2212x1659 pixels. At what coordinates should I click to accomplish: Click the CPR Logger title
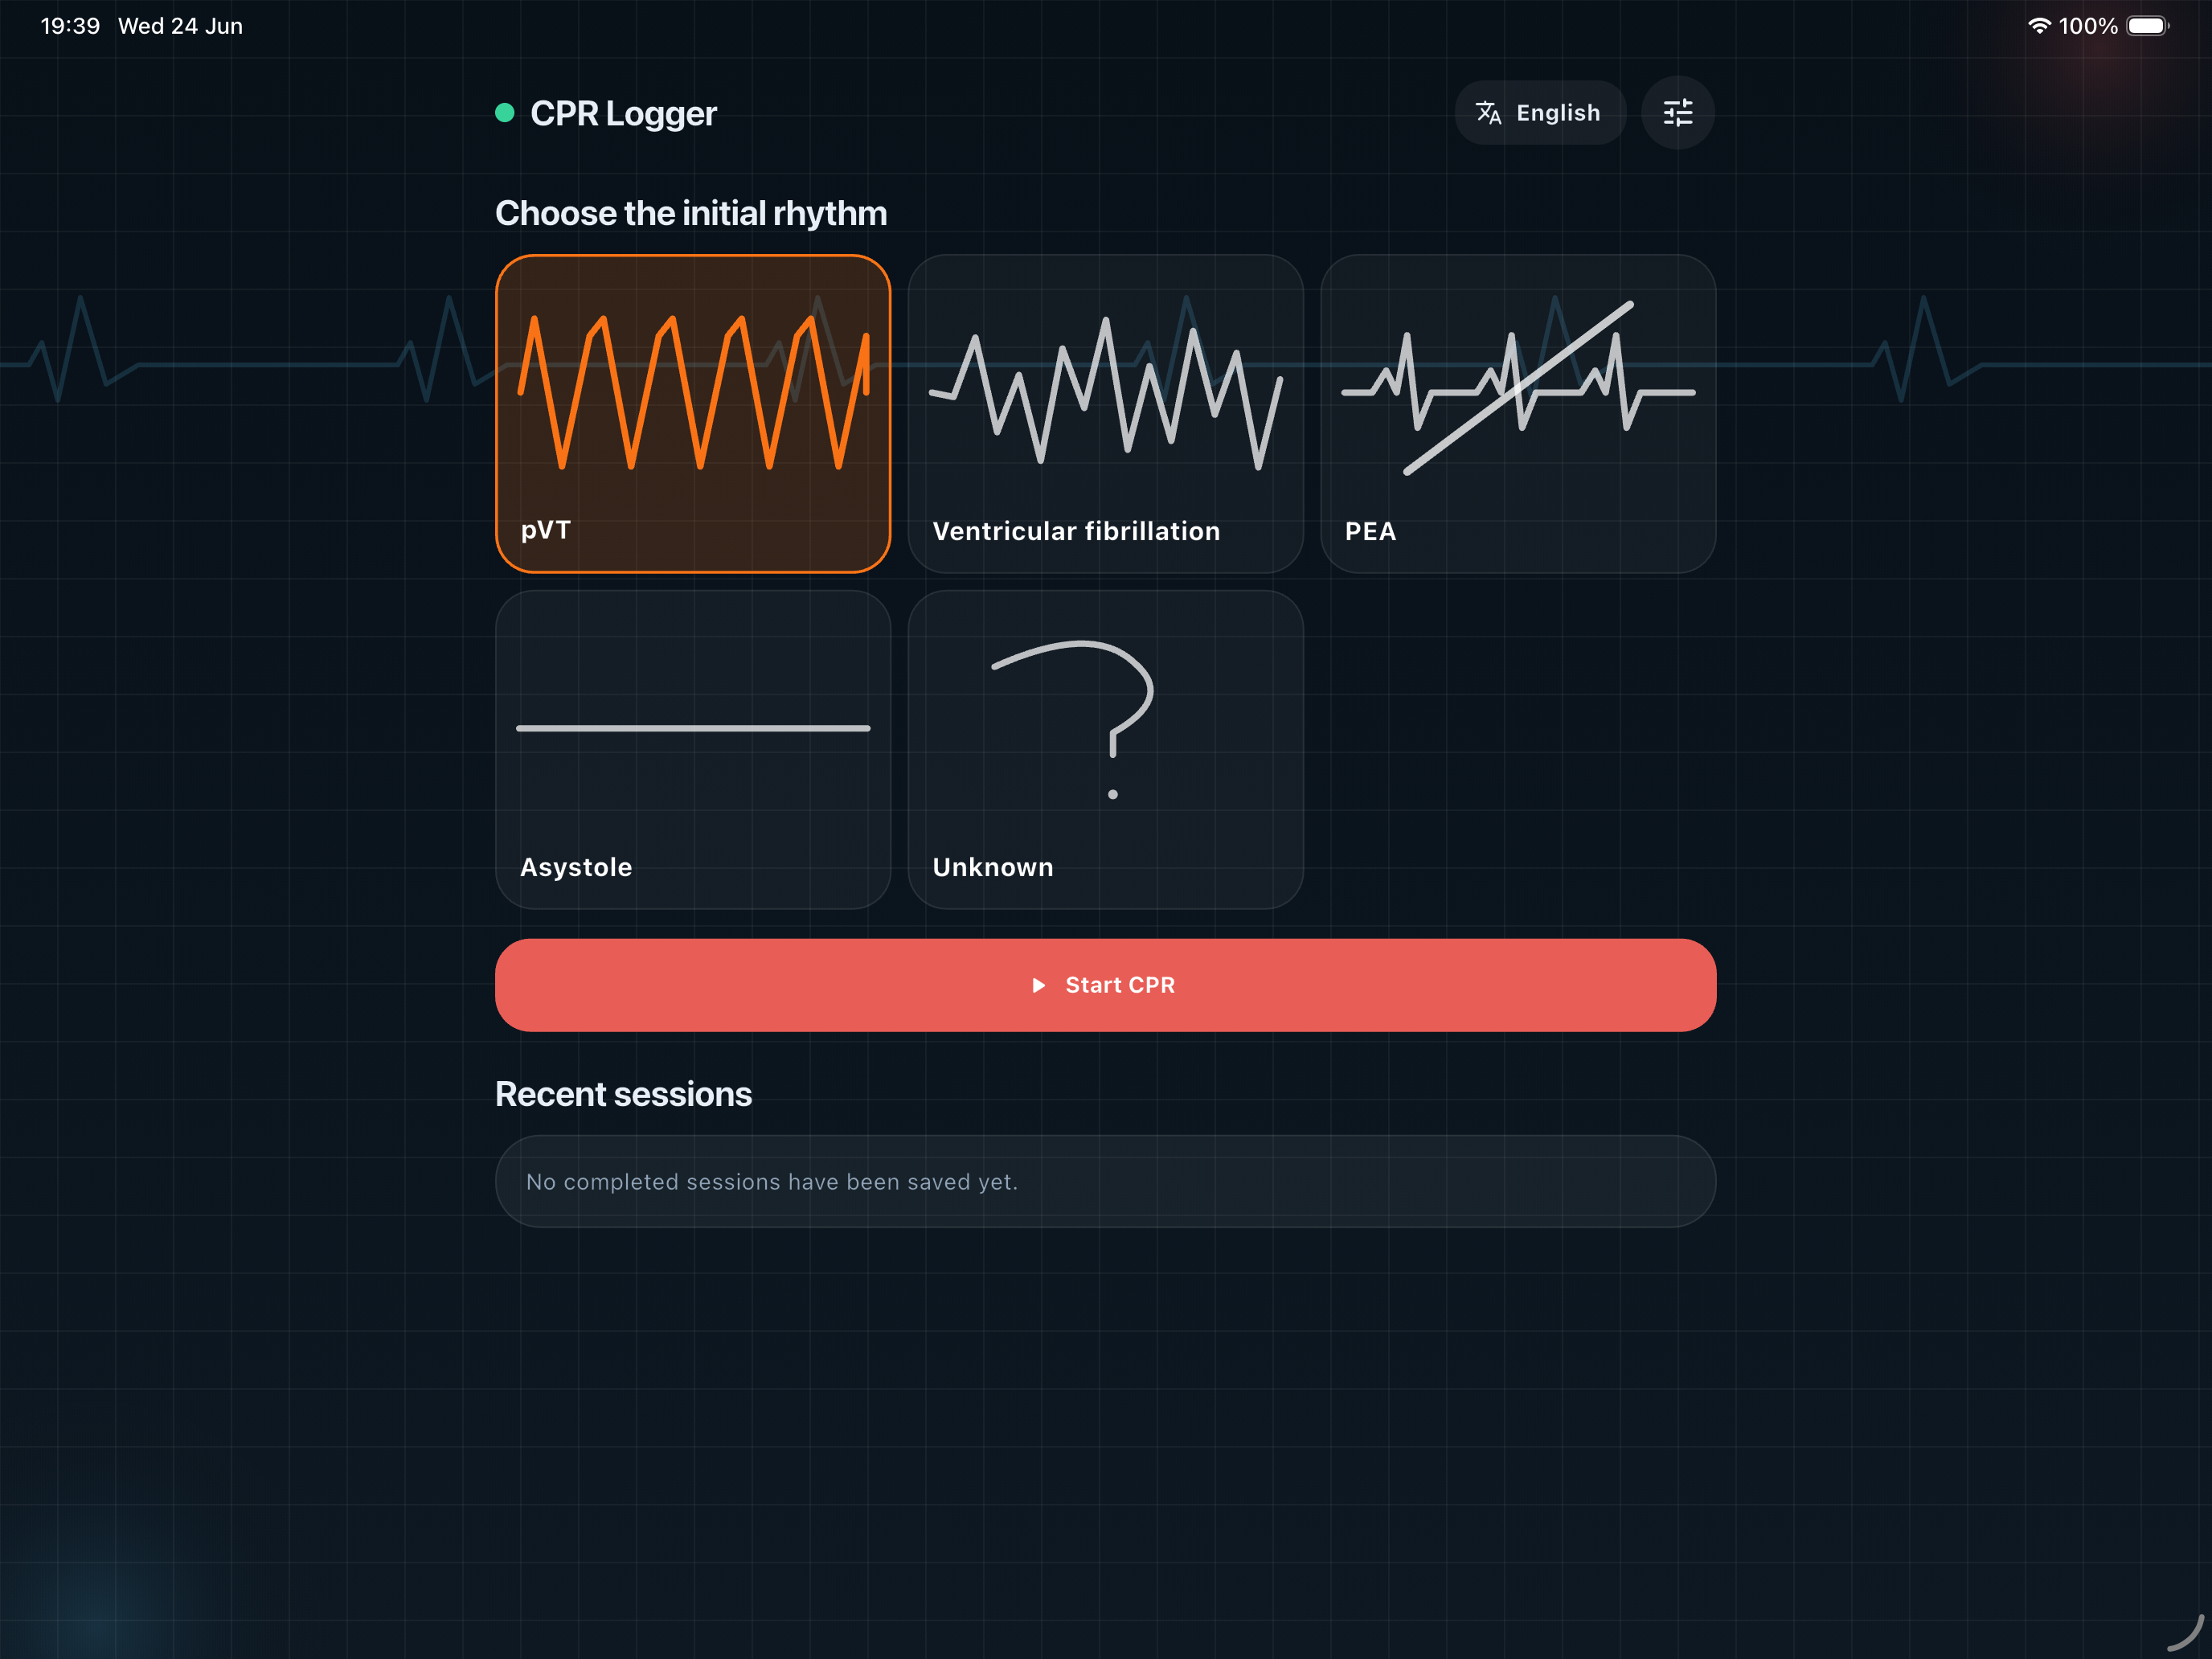click(623, 114)
